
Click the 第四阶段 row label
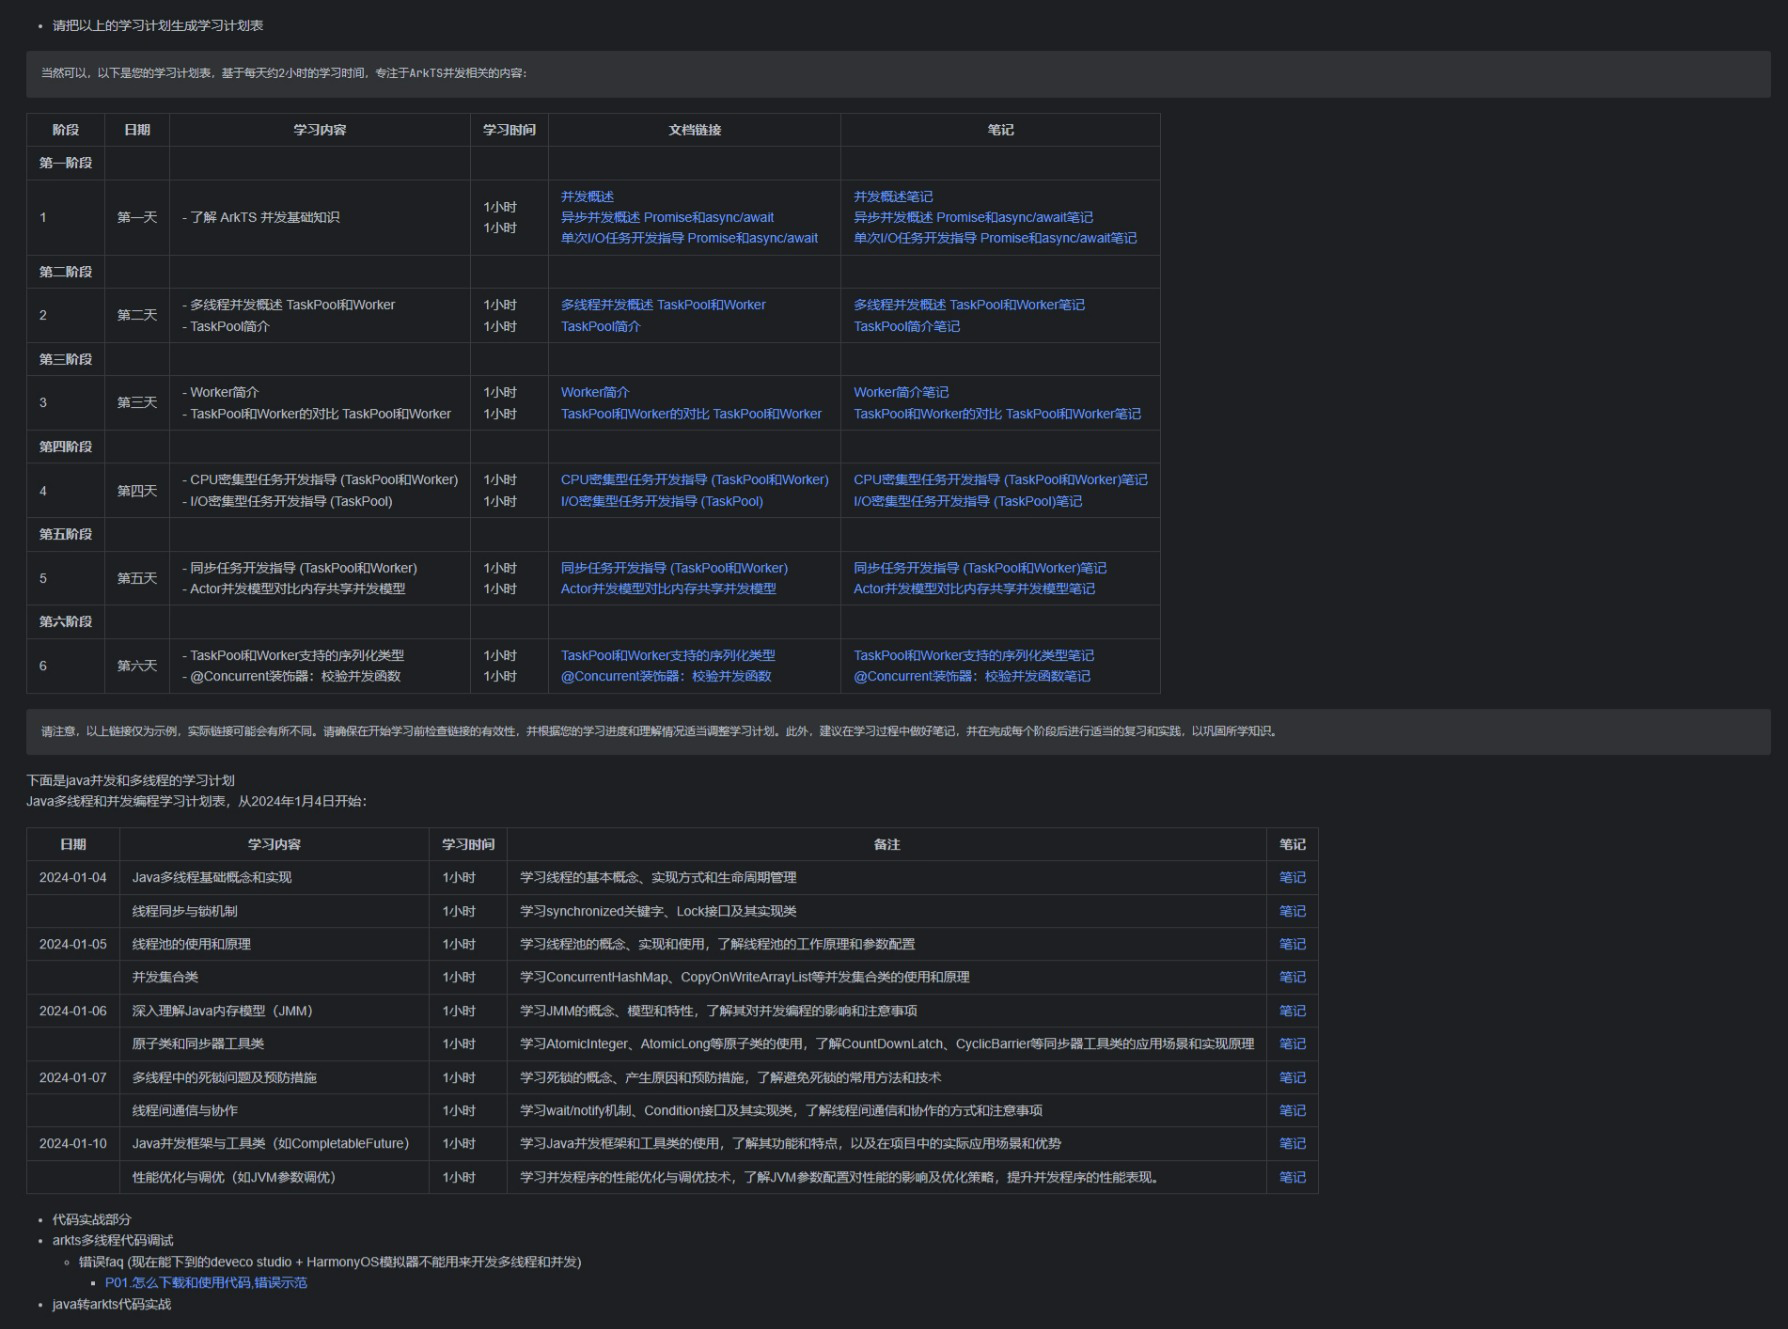click(66, 448)
